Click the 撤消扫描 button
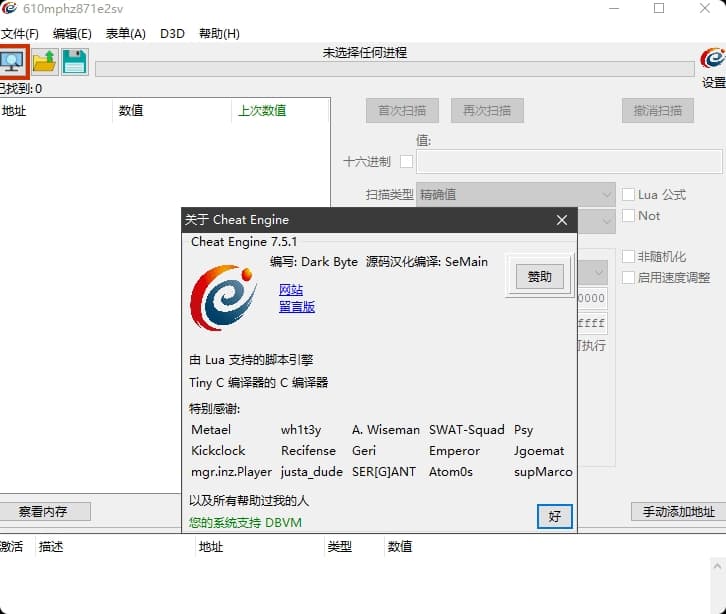 tap(658, 111)
